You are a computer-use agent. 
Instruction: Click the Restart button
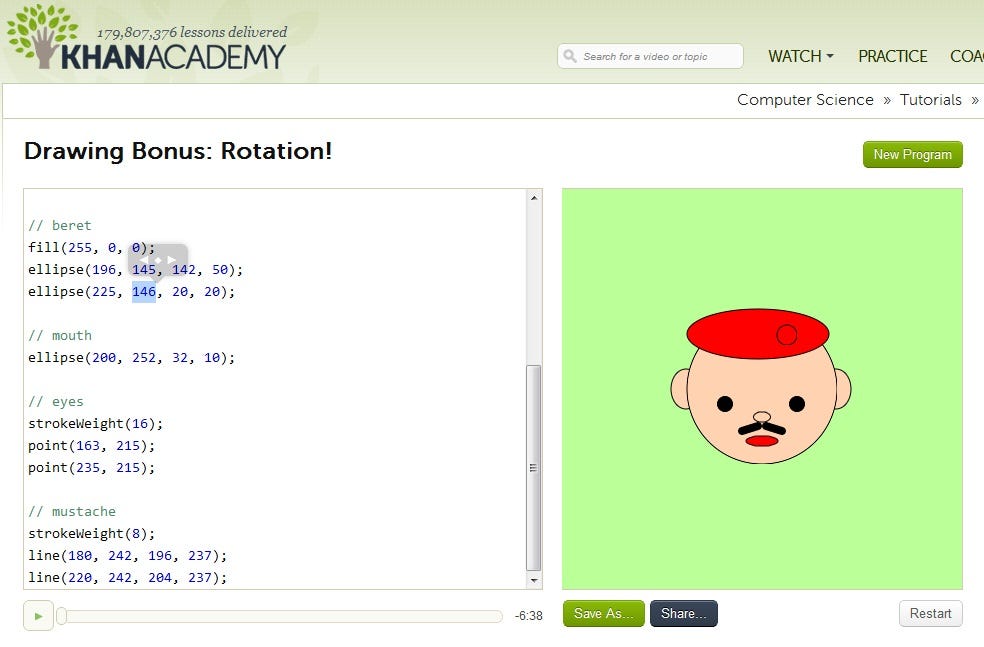click(x=929, y=613)
